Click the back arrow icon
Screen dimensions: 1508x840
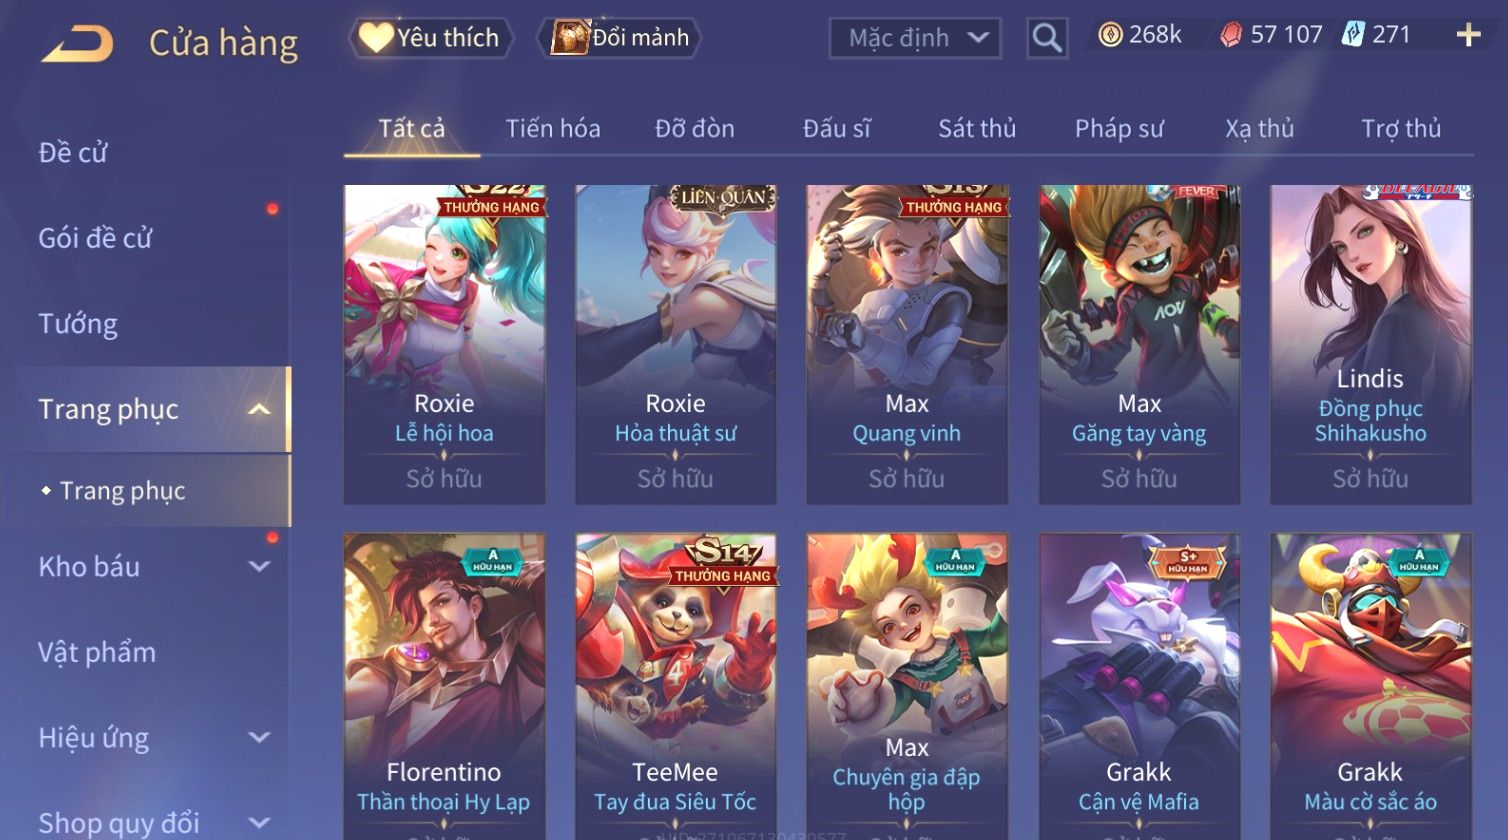click(76, 44)
